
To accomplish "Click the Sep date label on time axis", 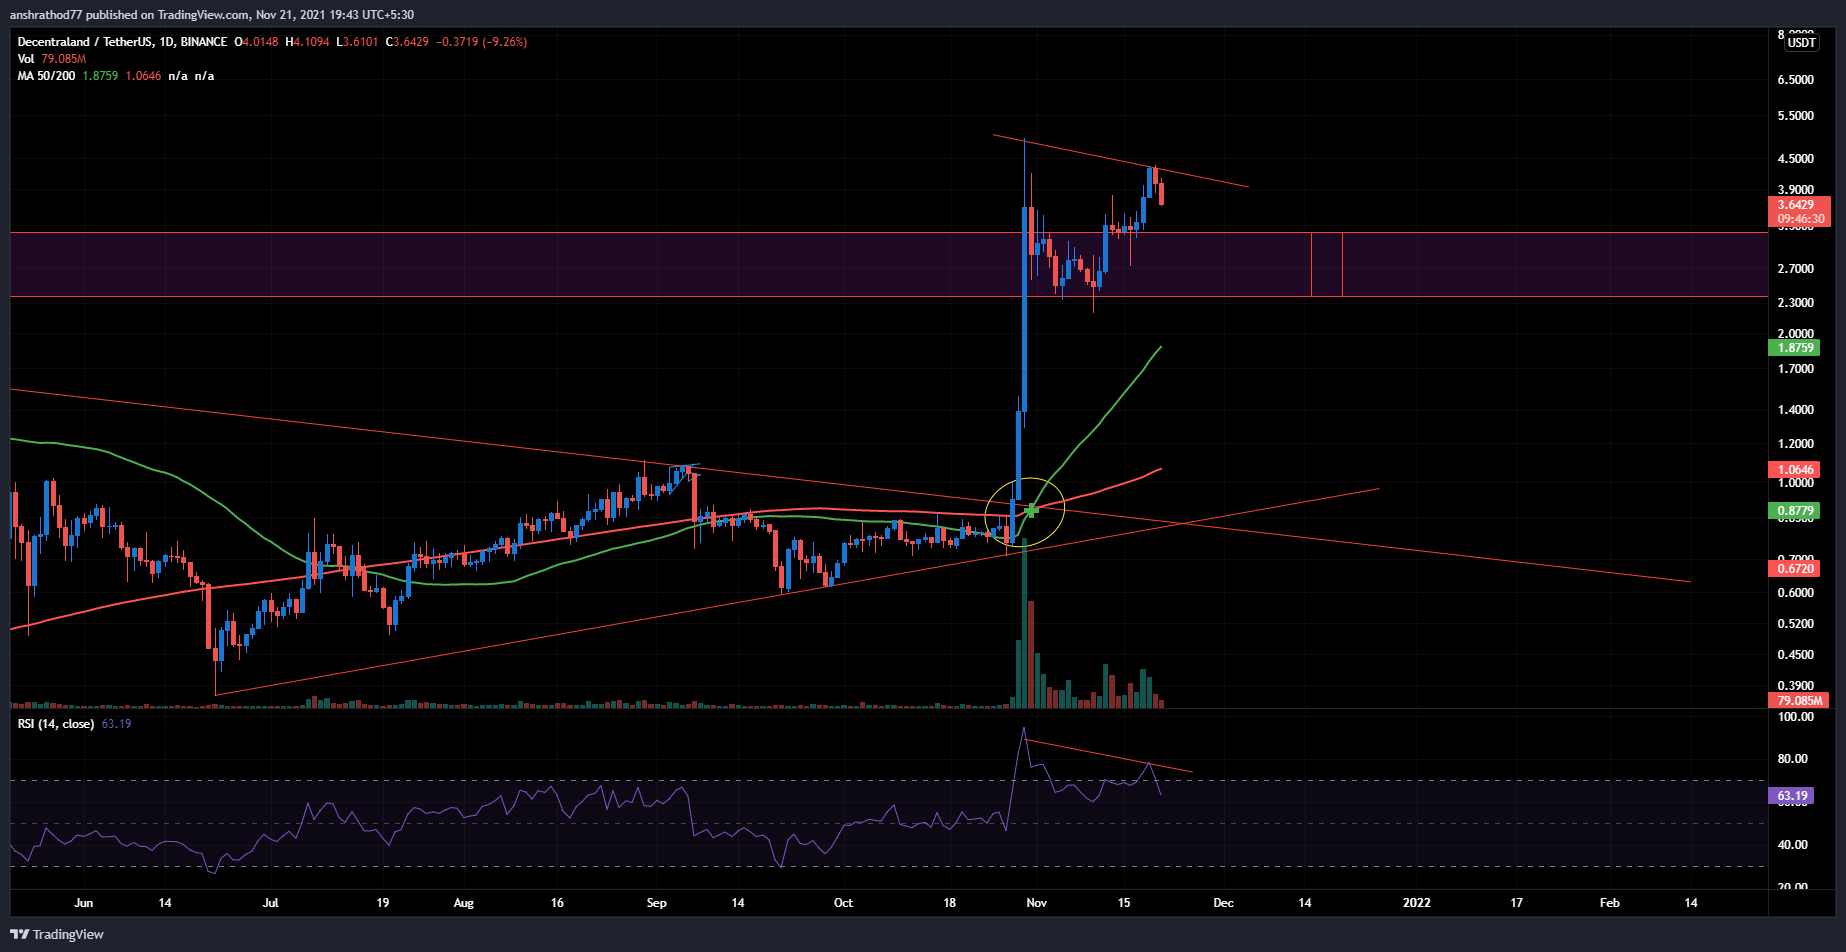I will point(656,903).
